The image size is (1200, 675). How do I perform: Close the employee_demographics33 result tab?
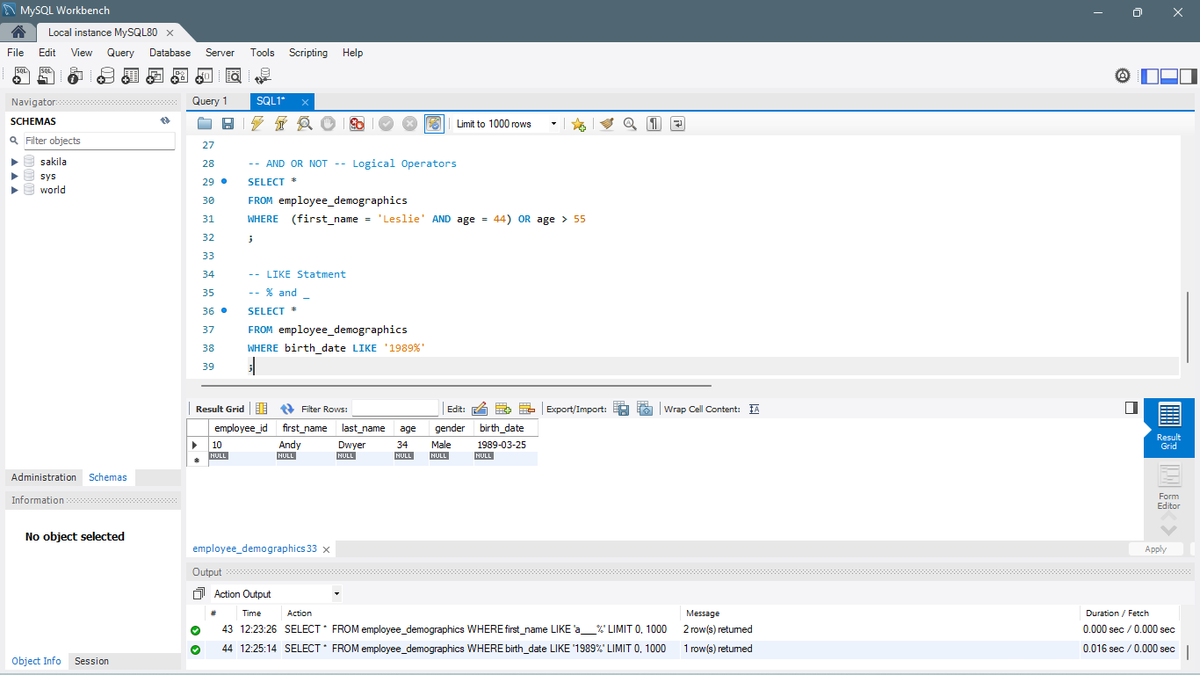pos(326,549)
